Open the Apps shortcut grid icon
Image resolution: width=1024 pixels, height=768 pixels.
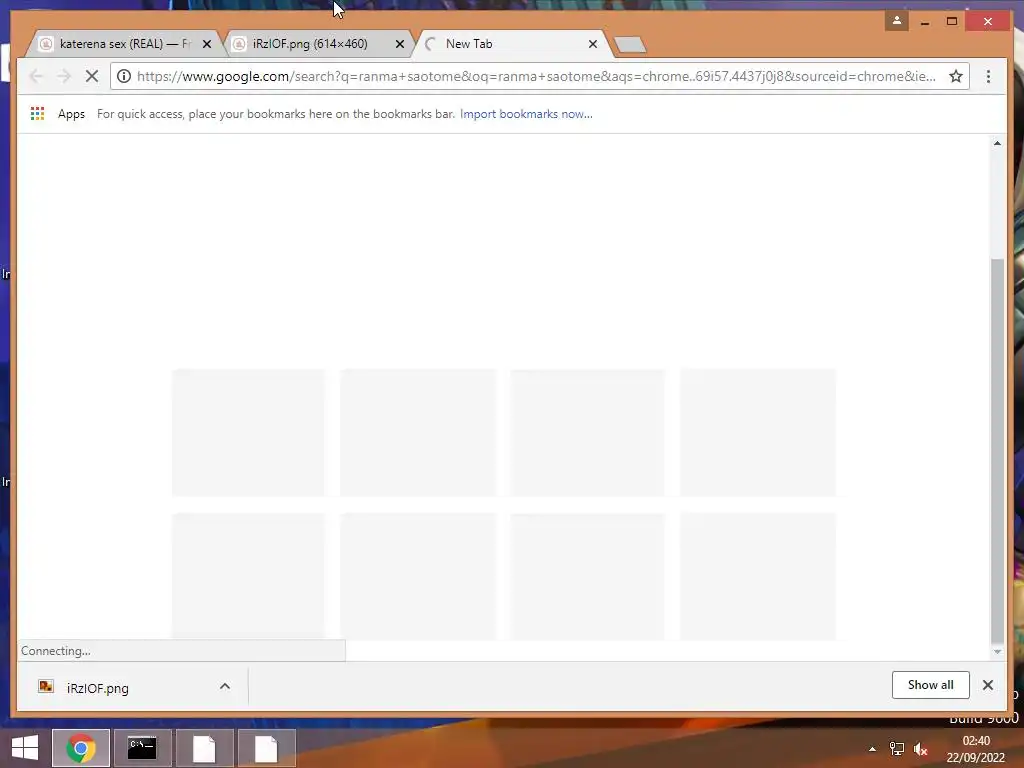point(37,114)
